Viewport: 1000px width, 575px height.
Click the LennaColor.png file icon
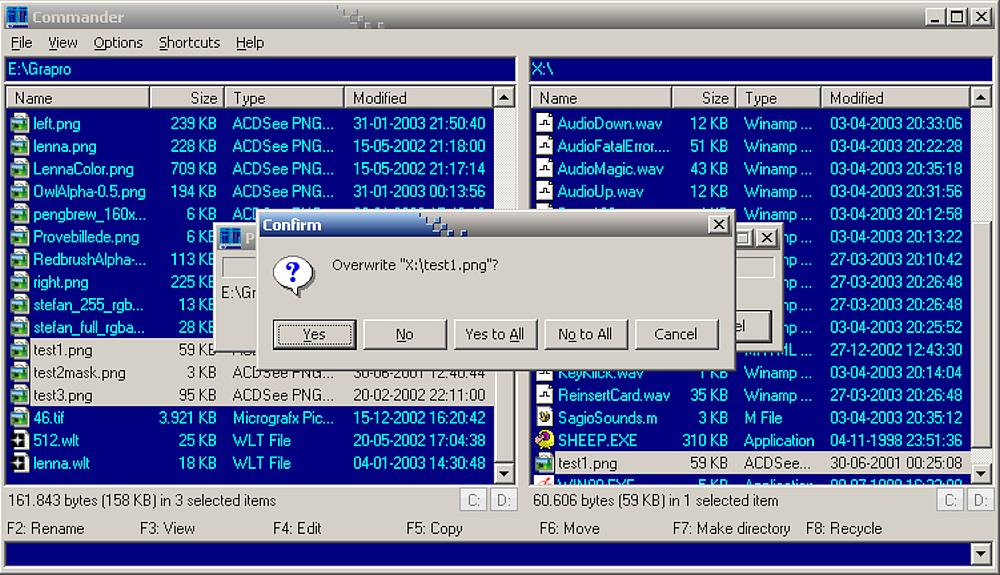[20, 169]
